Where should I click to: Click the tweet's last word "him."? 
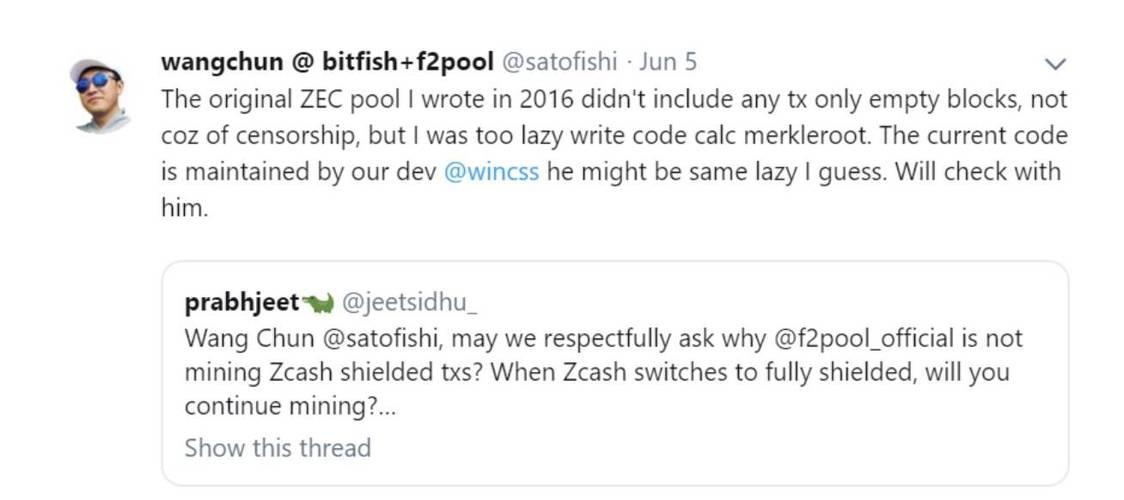point(185,207)
